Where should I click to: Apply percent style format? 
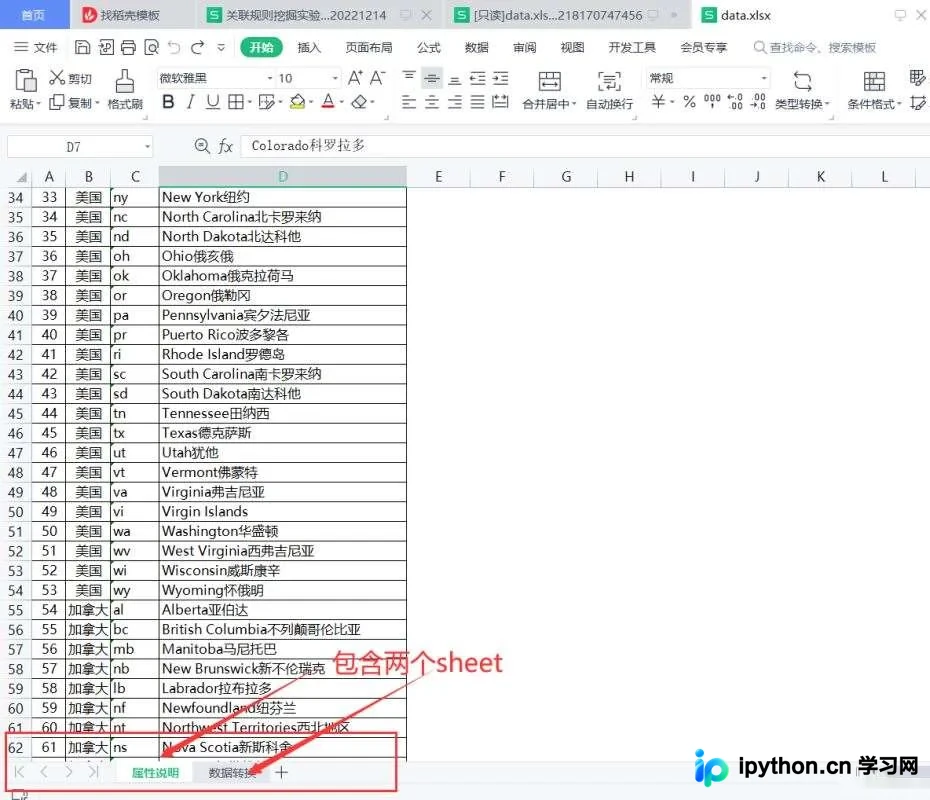click(689, 102)
